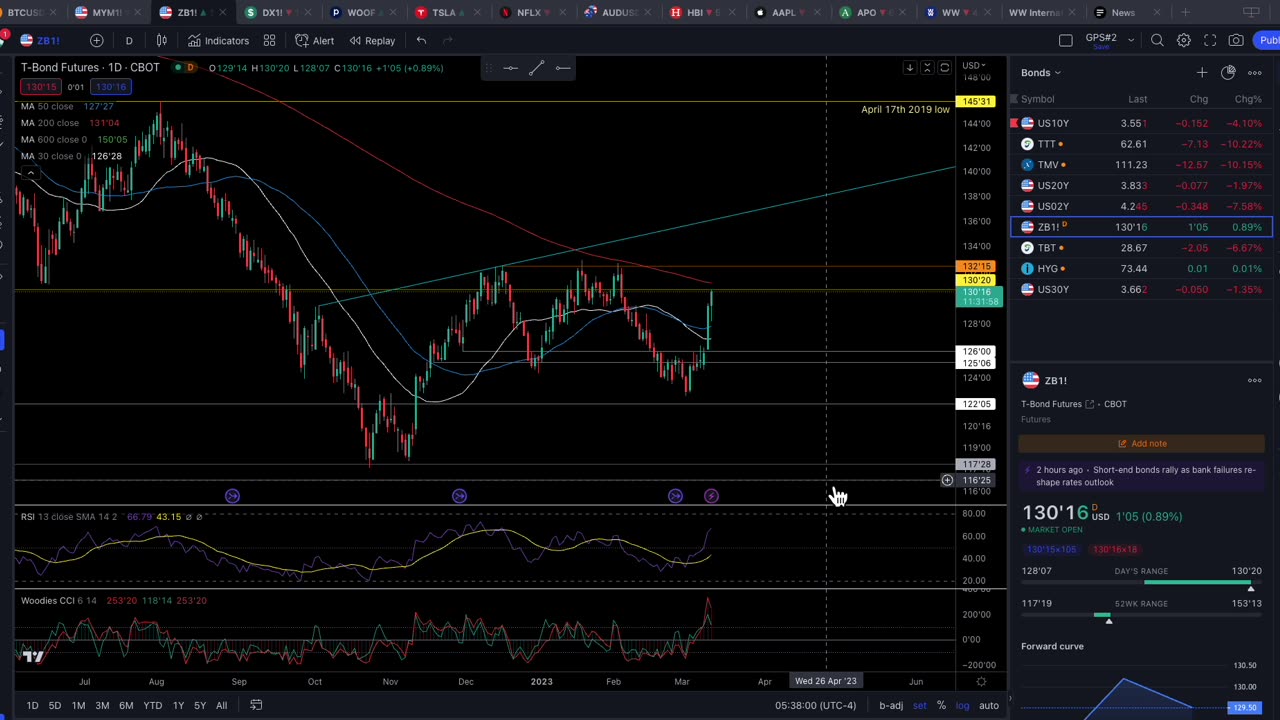Open the indicator templates grid icon
Screen dimensions: 1280x720
pyautogui.click(x=269, y=40)
